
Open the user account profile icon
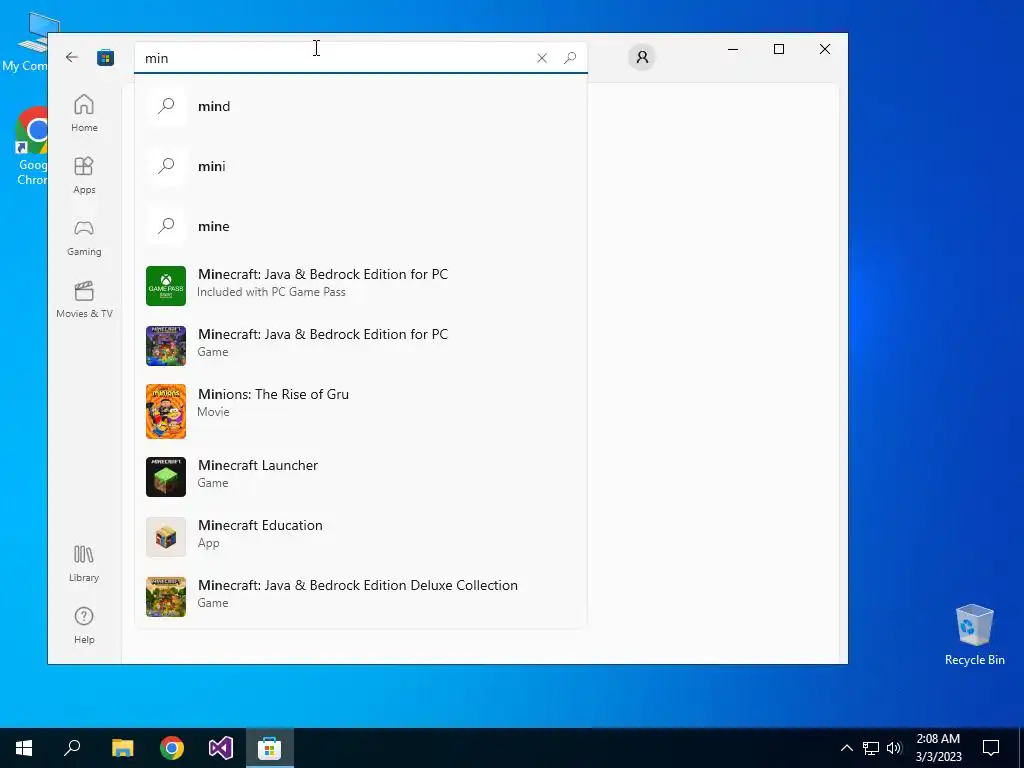pyautogui.click(x=642, y=57)
